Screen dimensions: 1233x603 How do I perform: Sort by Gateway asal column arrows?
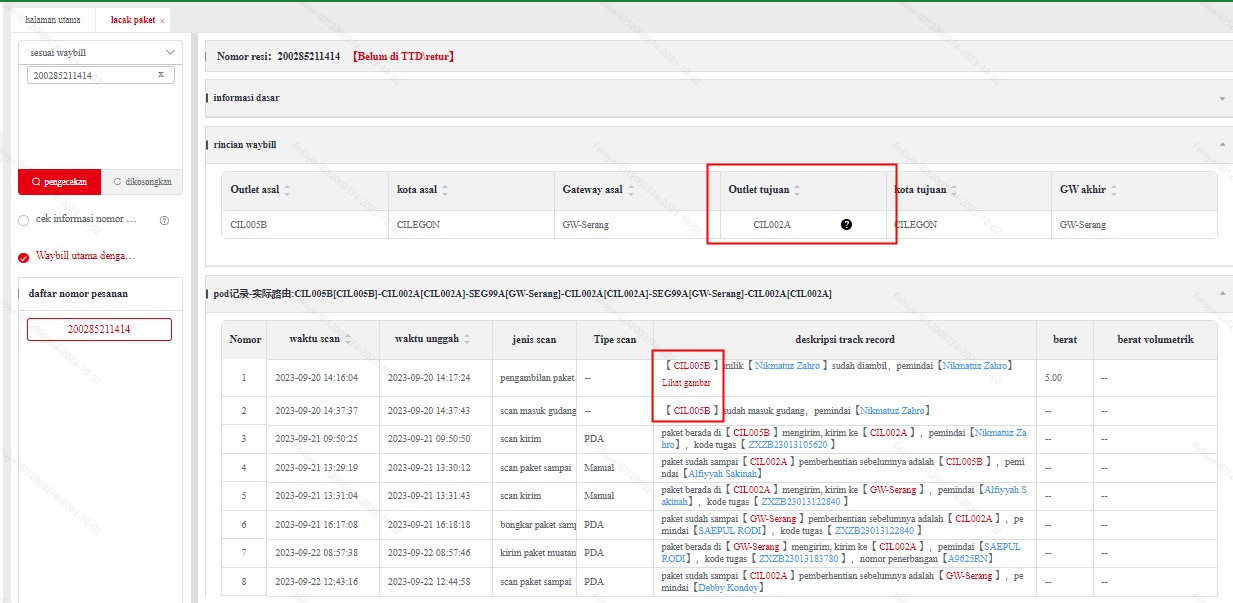point(630,190)
